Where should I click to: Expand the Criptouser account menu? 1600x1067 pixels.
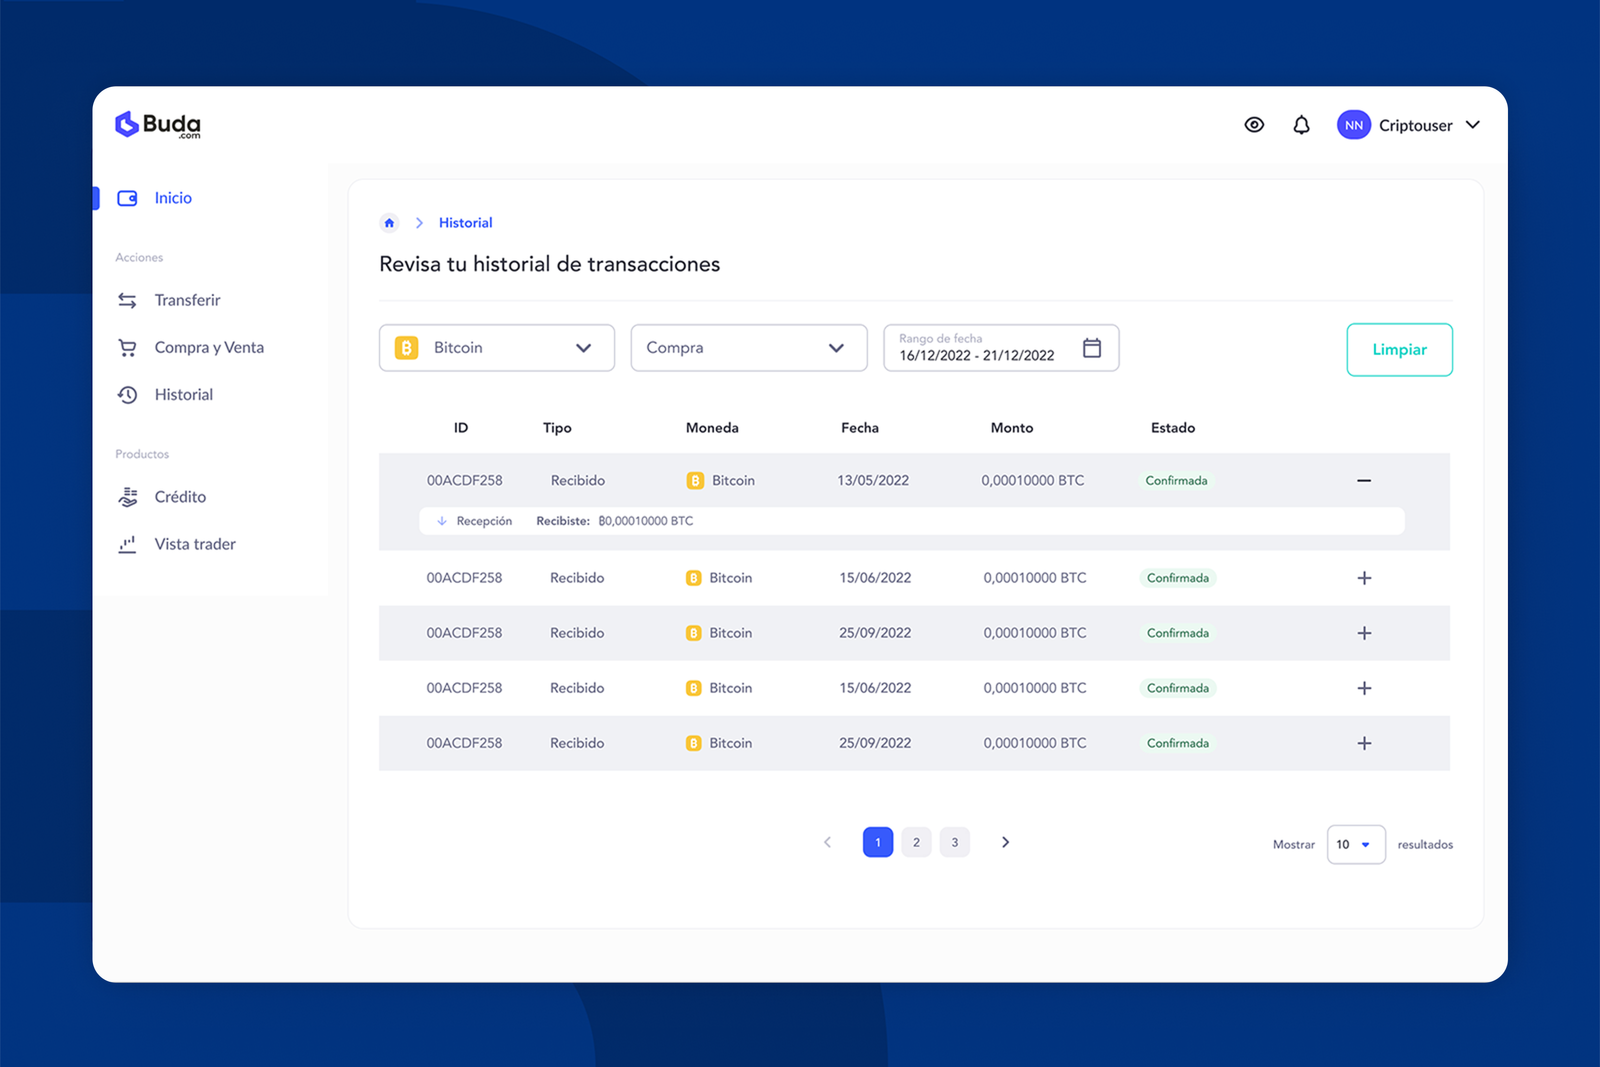click(x=1472, y=125)
